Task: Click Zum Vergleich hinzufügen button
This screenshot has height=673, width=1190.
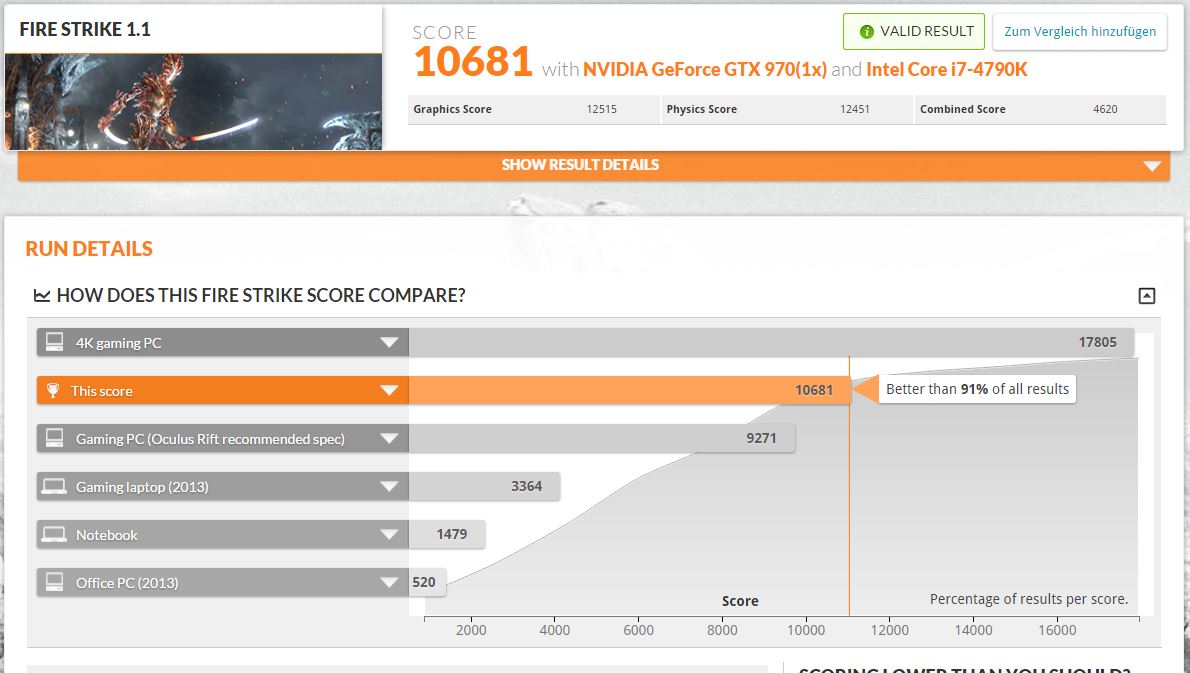Action: coord(1079,32)
